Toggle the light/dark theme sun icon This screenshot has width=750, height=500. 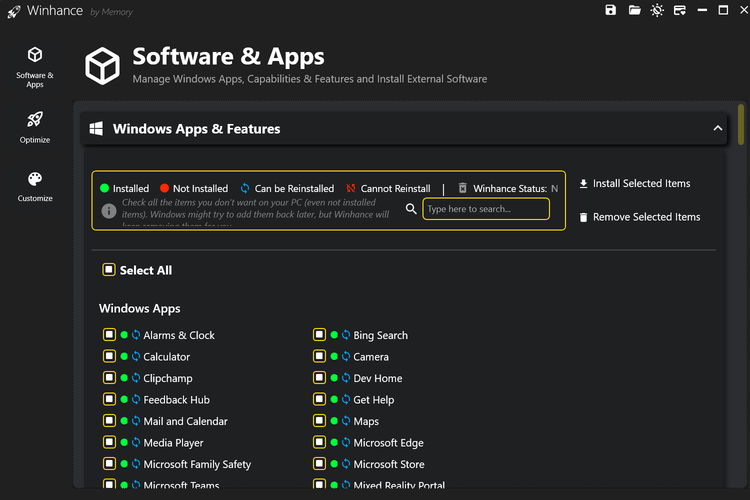[x=657, y=11]
